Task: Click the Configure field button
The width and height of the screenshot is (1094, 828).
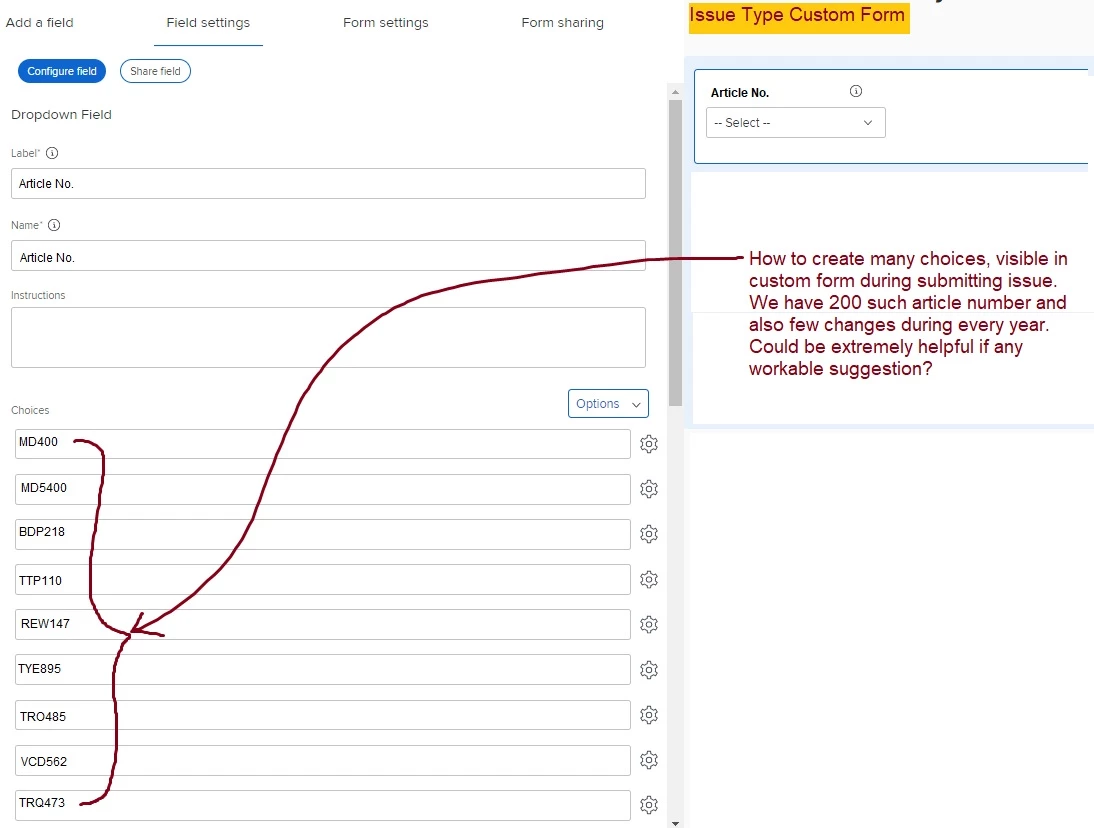Action: pyautogui.click(x=62, y=71)
